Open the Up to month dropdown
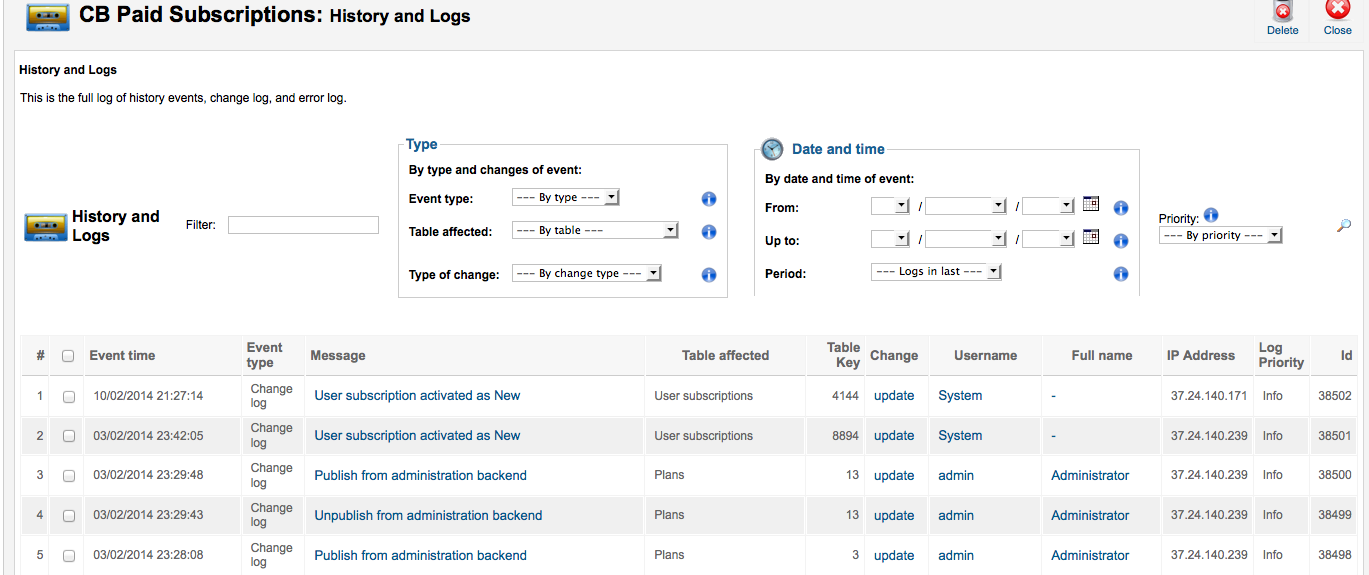 966,239
